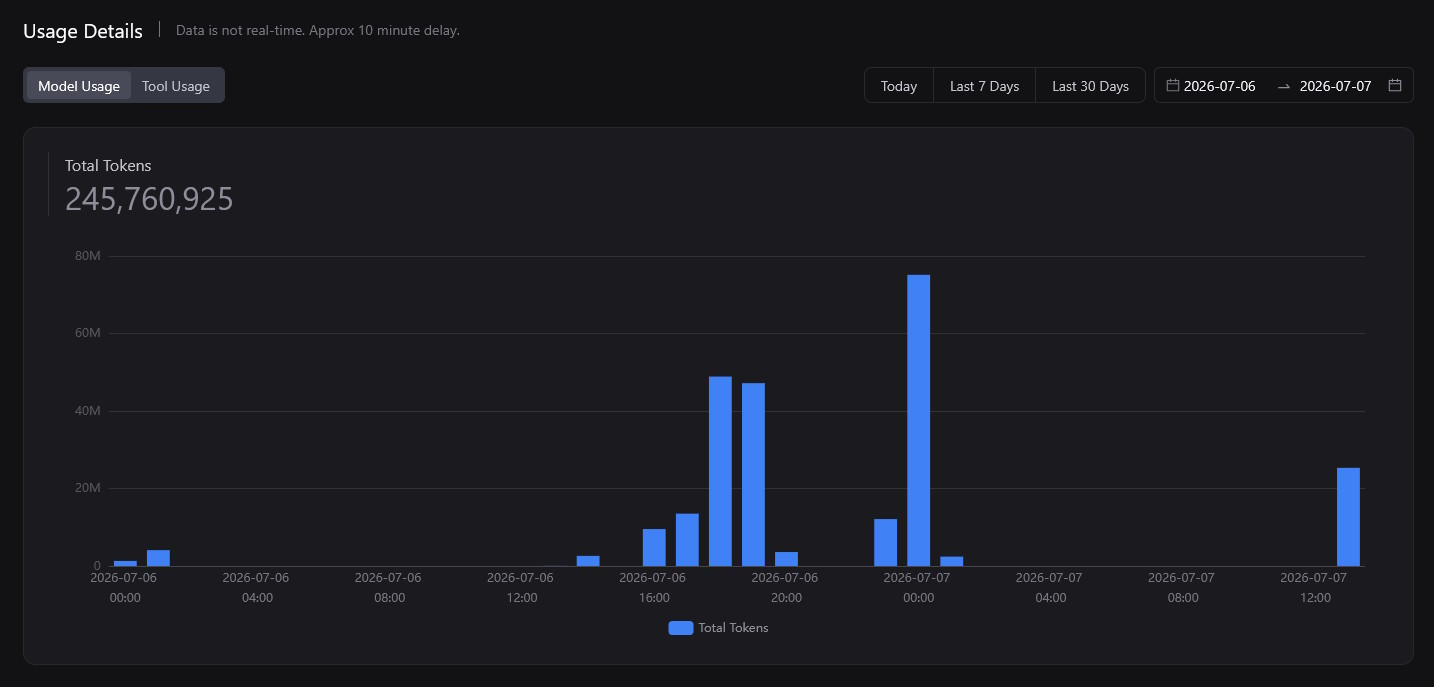Click the 2026-07-06 16:00 x-axis label
The width and height of the screenshot is (1434, 687).
[653, 587]
